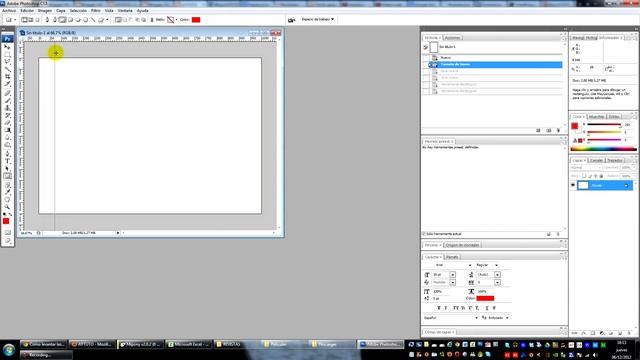This screenshot has height=360, width=640.
Task: Click the Go to Bridge icon
Action: point(291,20)
